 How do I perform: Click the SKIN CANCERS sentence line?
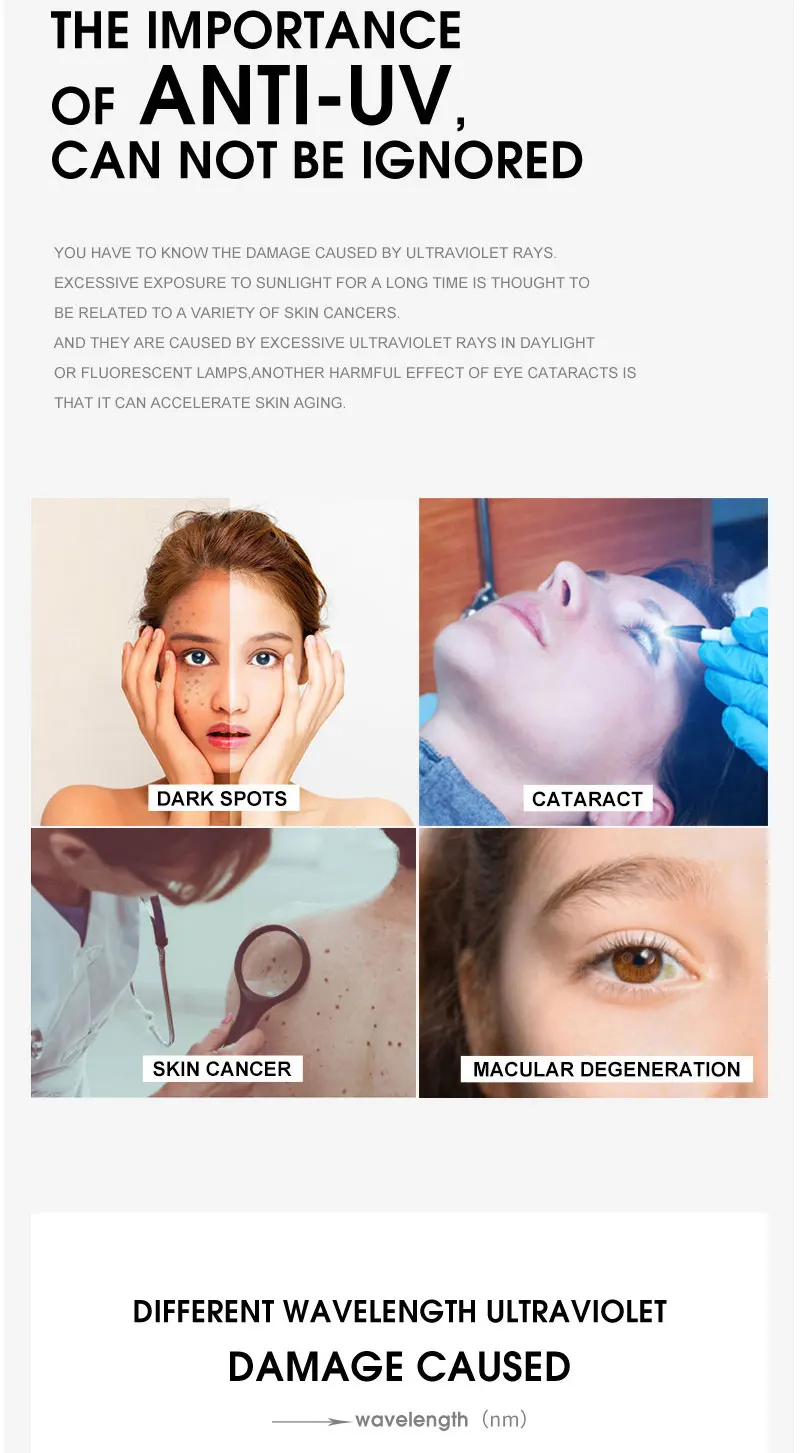pos(227,313)
